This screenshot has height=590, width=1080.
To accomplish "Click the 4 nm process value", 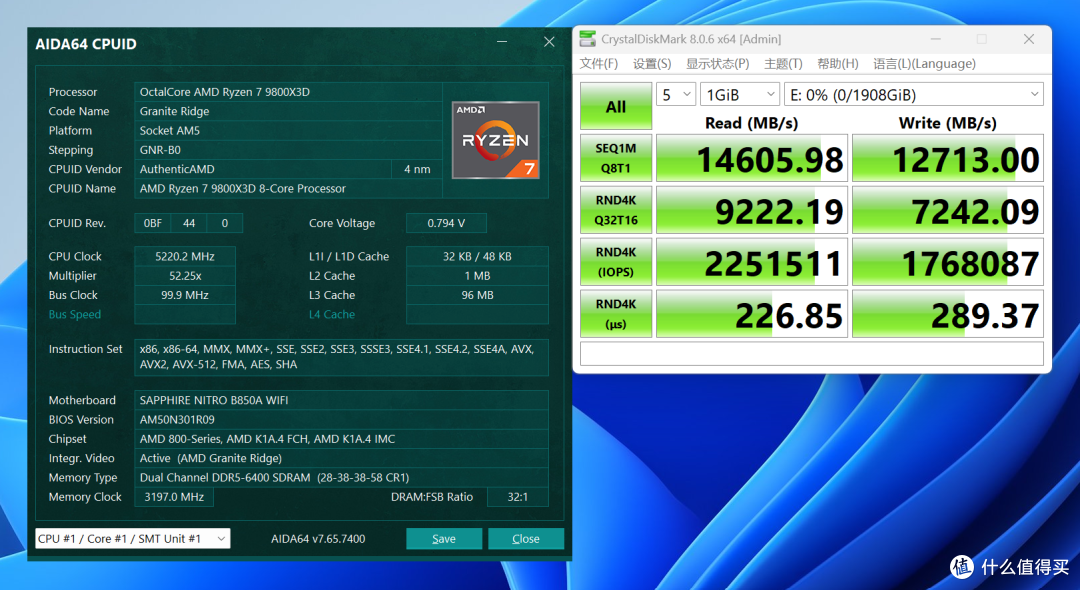I will click(x=417, y=169).
